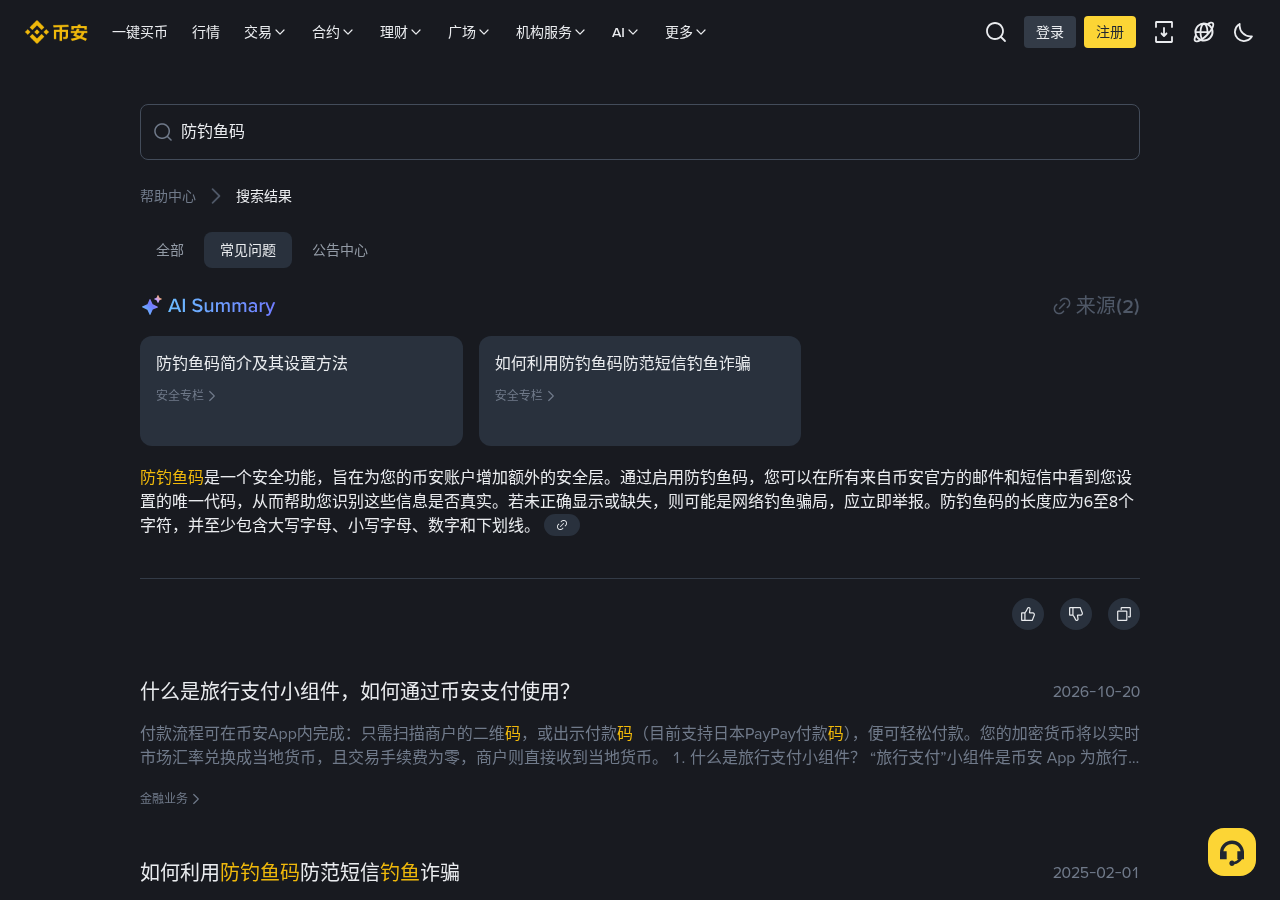Open the download app icon
Image resolution: width=1280 pixels, height=900 pixels.
pos(1164,32)
